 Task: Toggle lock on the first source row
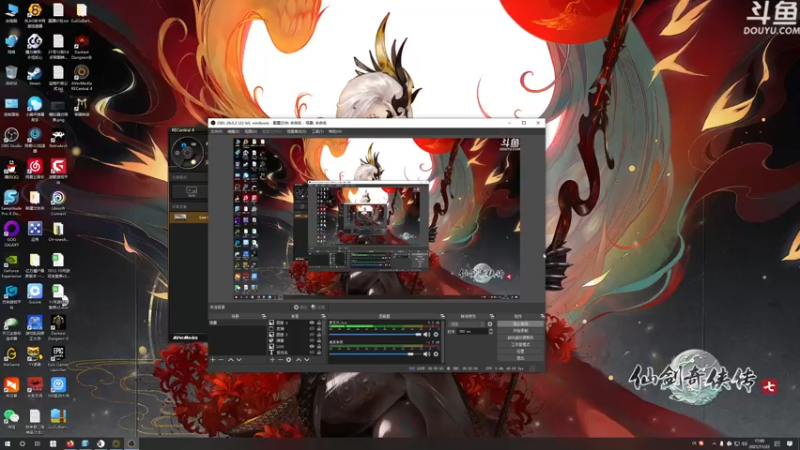coord(319,323)
